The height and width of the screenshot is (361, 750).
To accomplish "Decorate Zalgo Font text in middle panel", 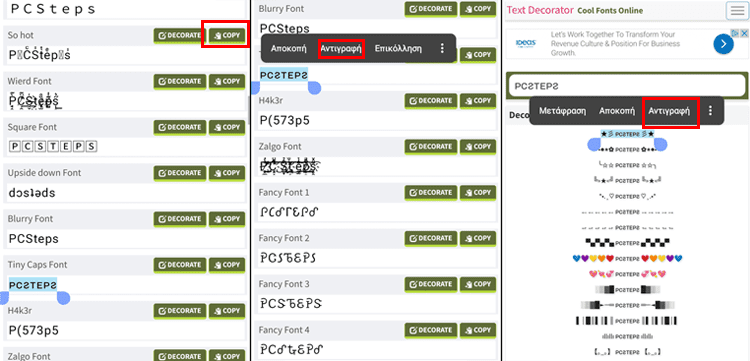I will [x=430, y=147].
